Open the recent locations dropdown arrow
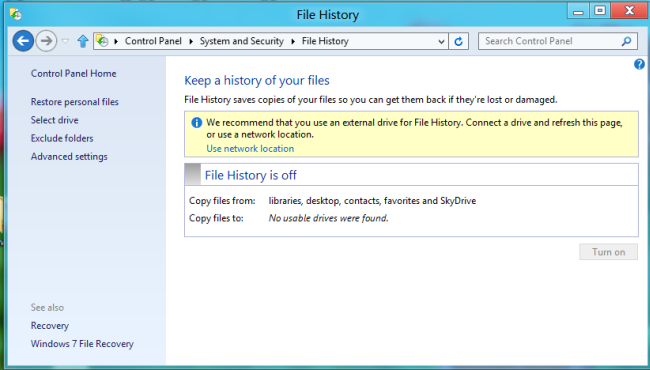This screenshot has height=370, width=650. click(x=65, y=41)
